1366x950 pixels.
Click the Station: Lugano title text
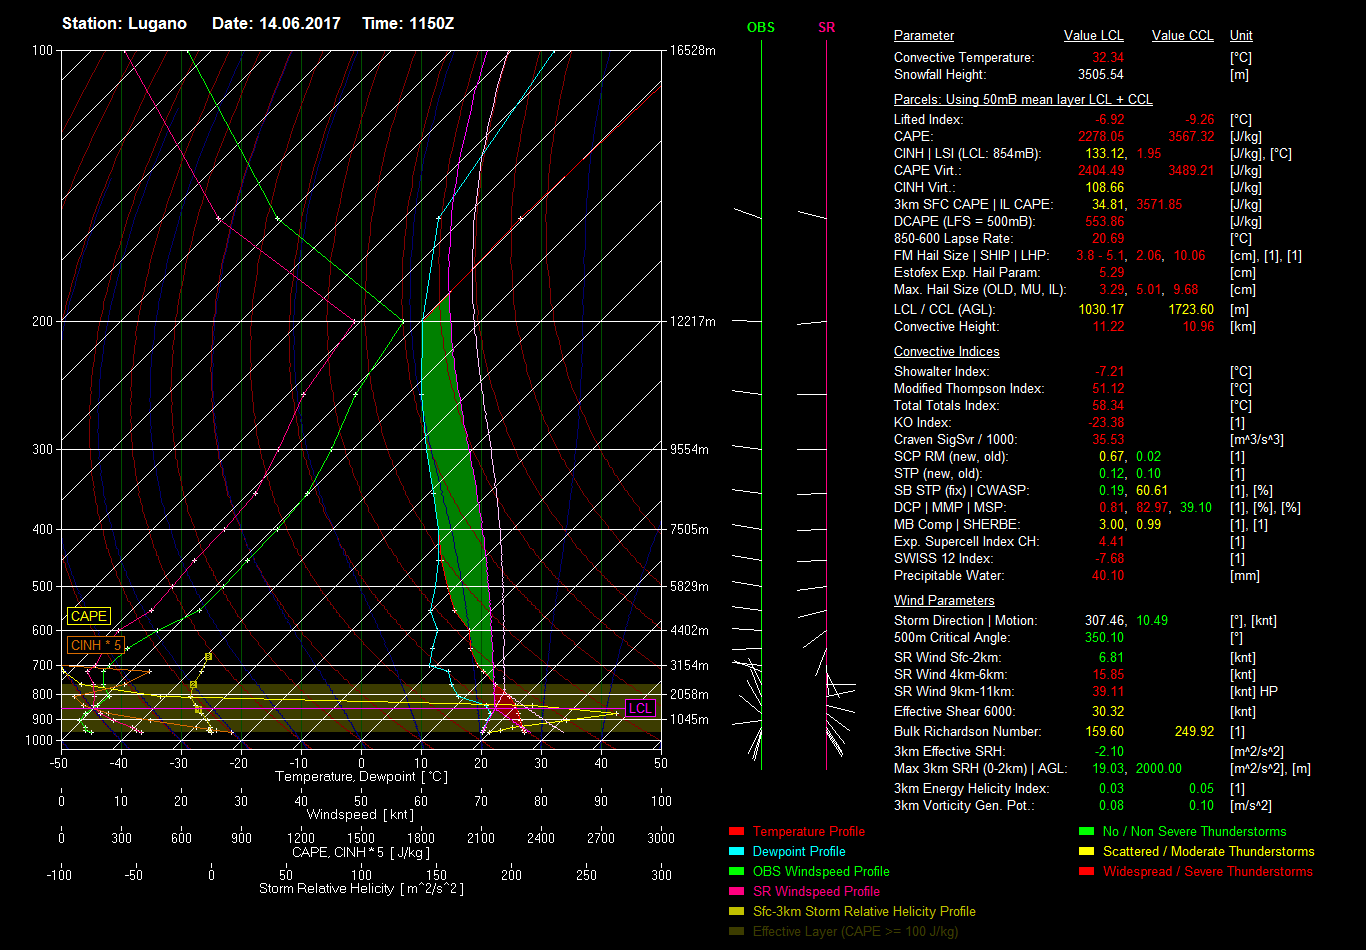(124, 23)
